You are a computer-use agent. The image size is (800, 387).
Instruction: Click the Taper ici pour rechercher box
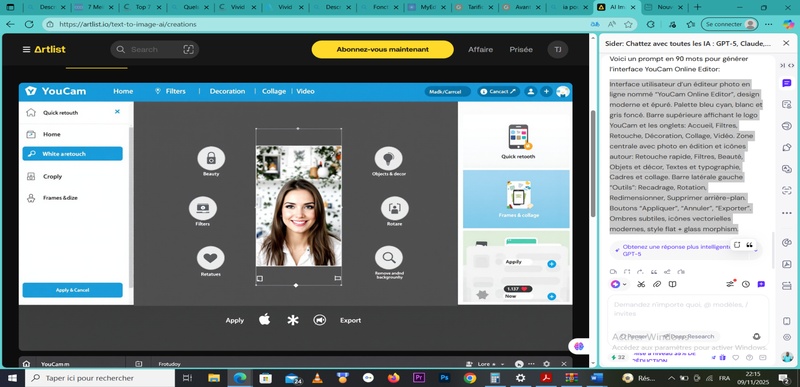(99, 378)
